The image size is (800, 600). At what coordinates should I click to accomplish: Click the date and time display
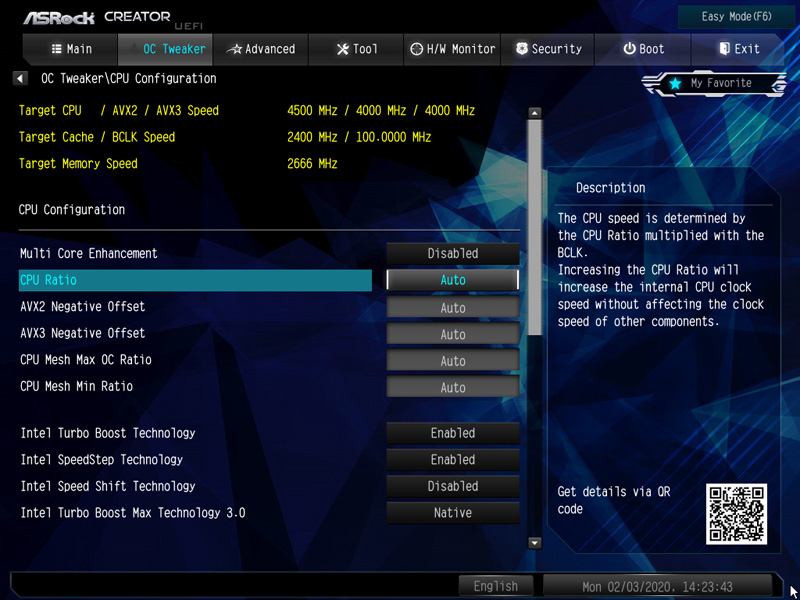(657, 586)
